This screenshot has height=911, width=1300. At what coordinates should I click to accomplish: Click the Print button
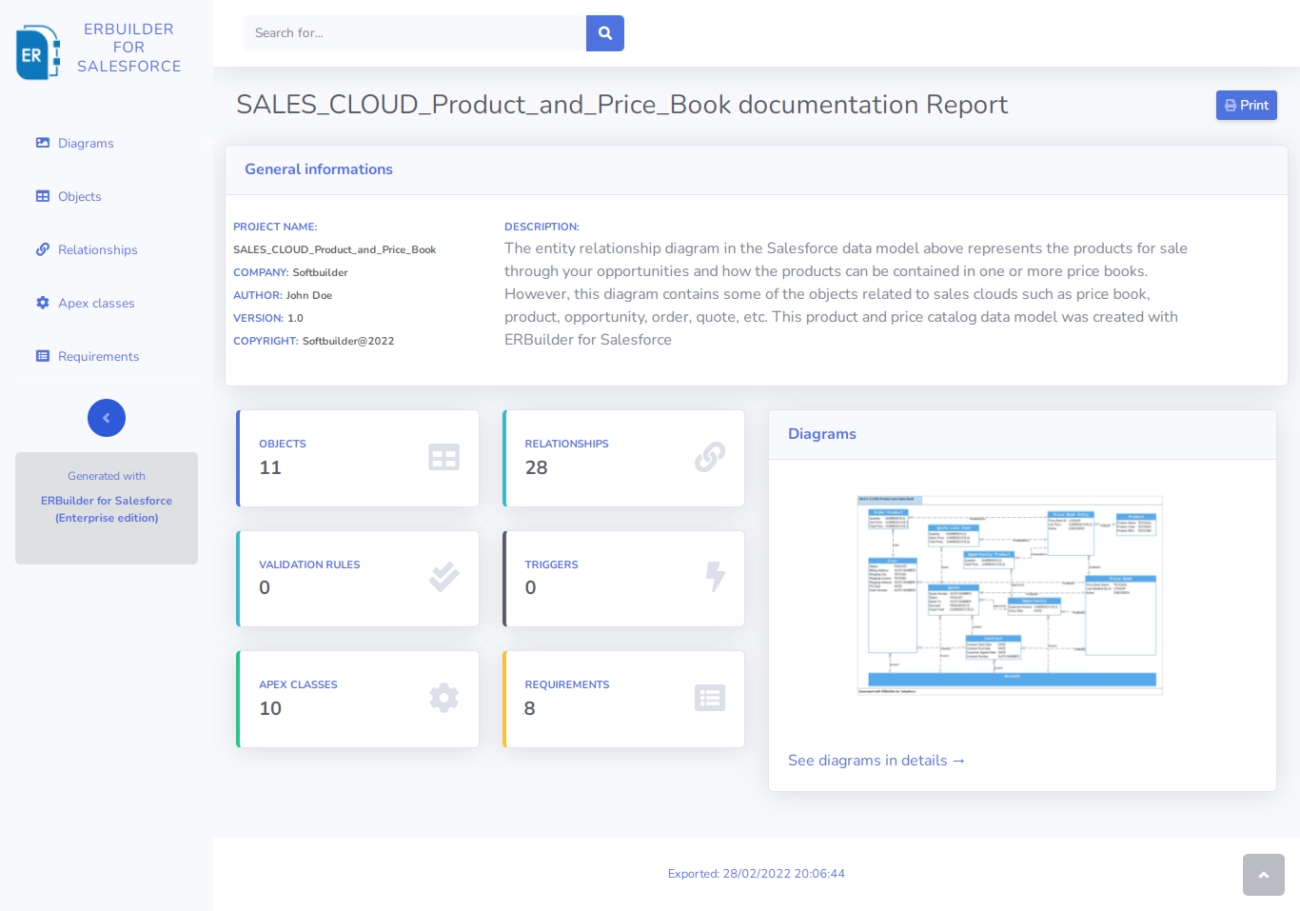[1246, 104]
